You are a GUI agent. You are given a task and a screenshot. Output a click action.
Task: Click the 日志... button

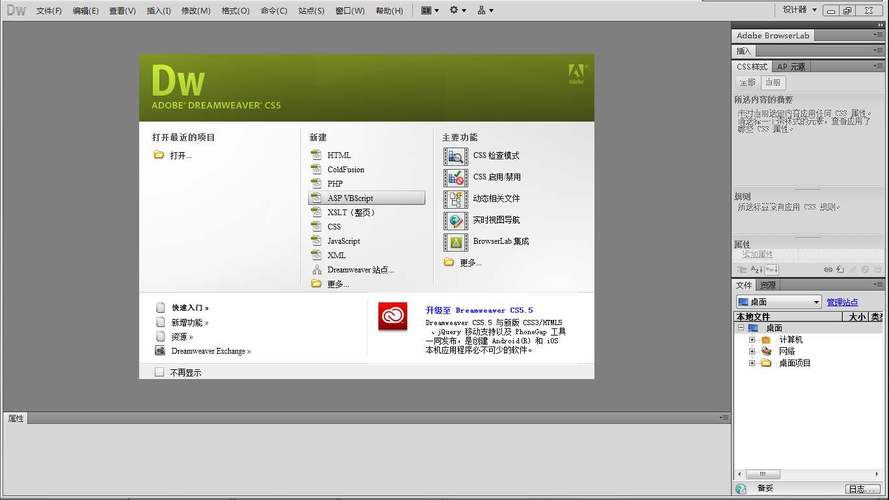point(863,489)
